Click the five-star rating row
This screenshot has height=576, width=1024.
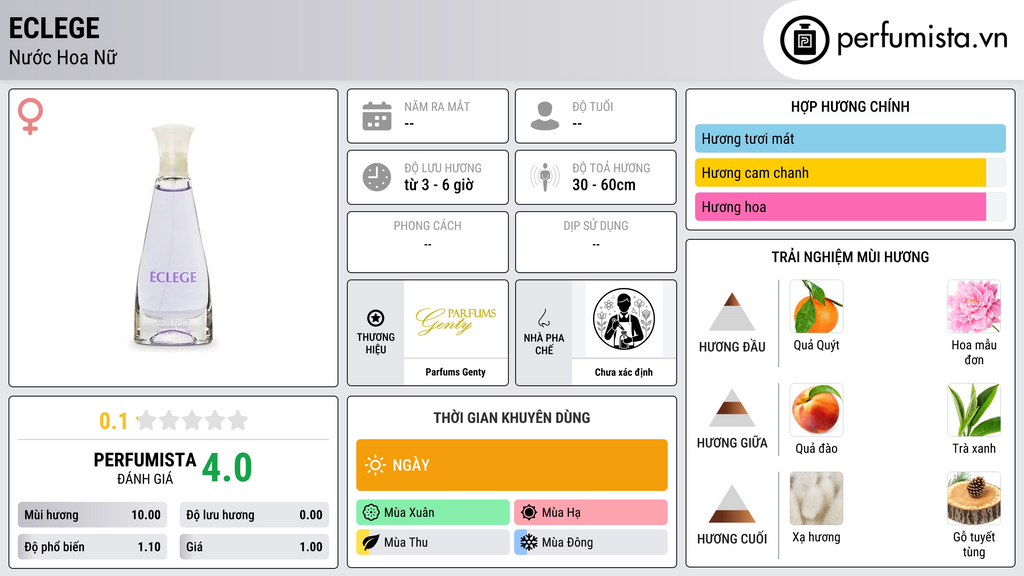(193, 420)
